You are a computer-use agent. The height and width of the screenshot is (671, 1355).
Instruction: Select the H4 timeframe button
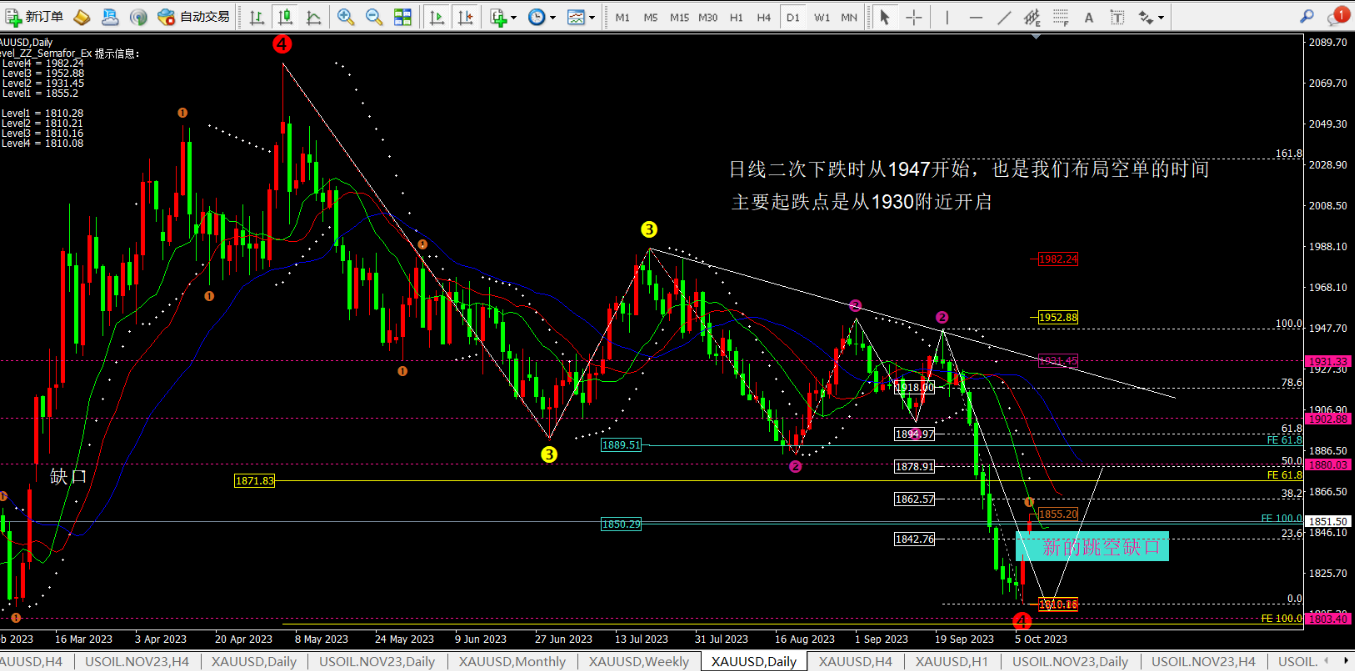[x=764, y=17]
